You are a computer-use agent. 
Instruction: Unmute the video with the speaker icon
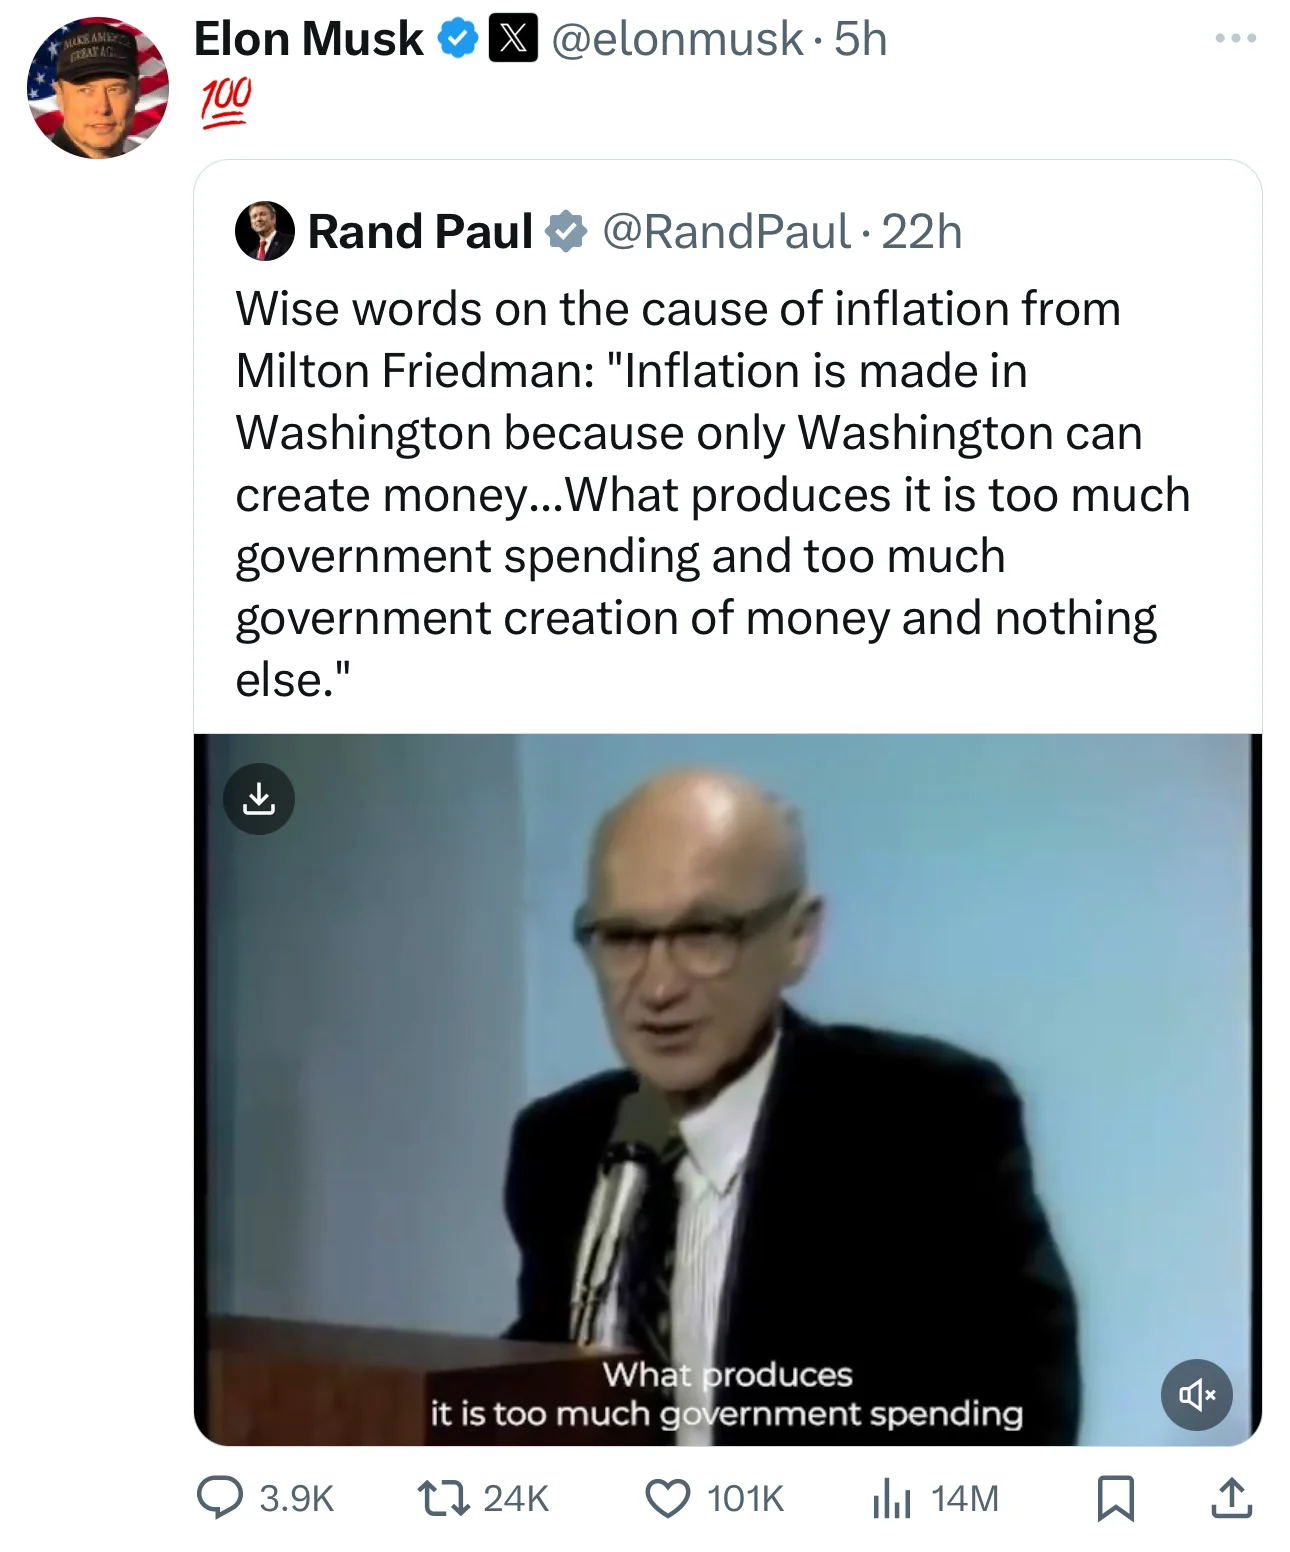tap(1196, 1394)
